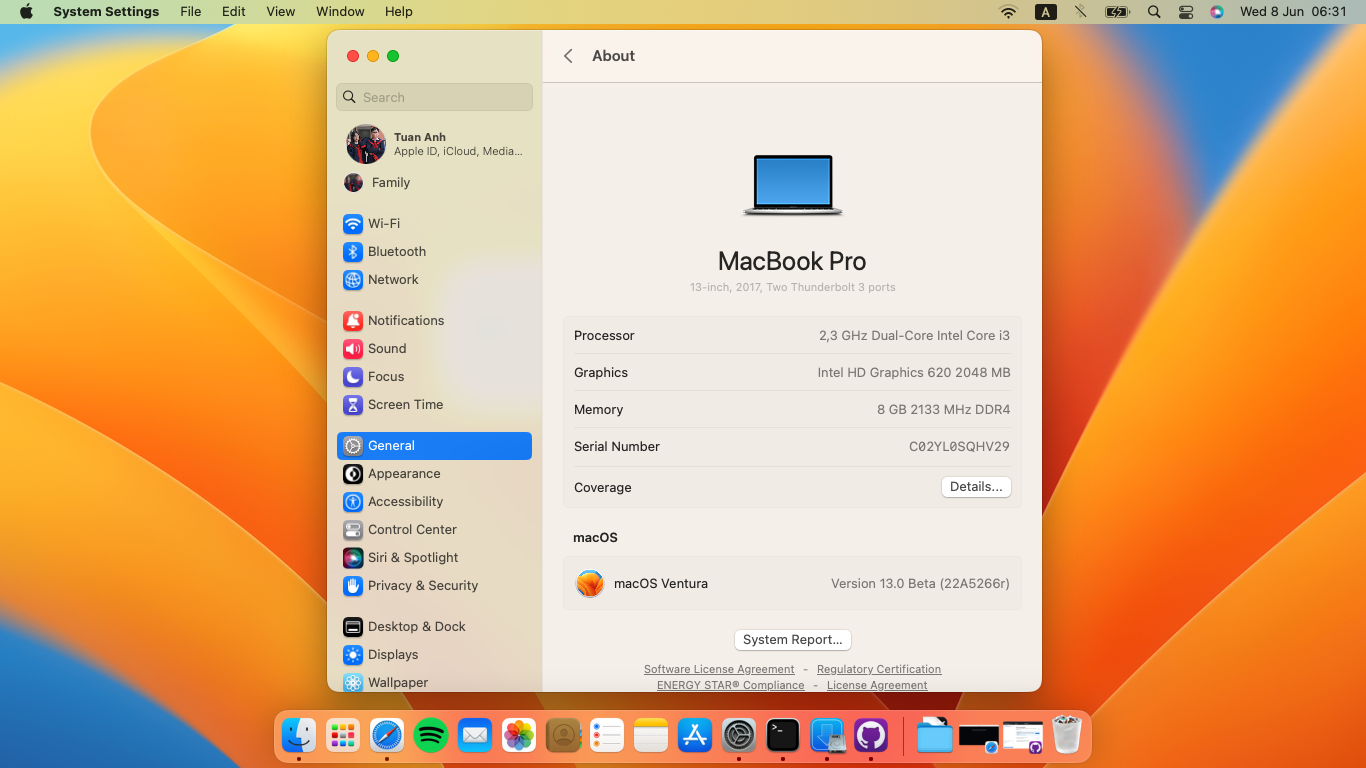Open Privacy & Security settings
The image size is (1366, 768).
(434, 586)
